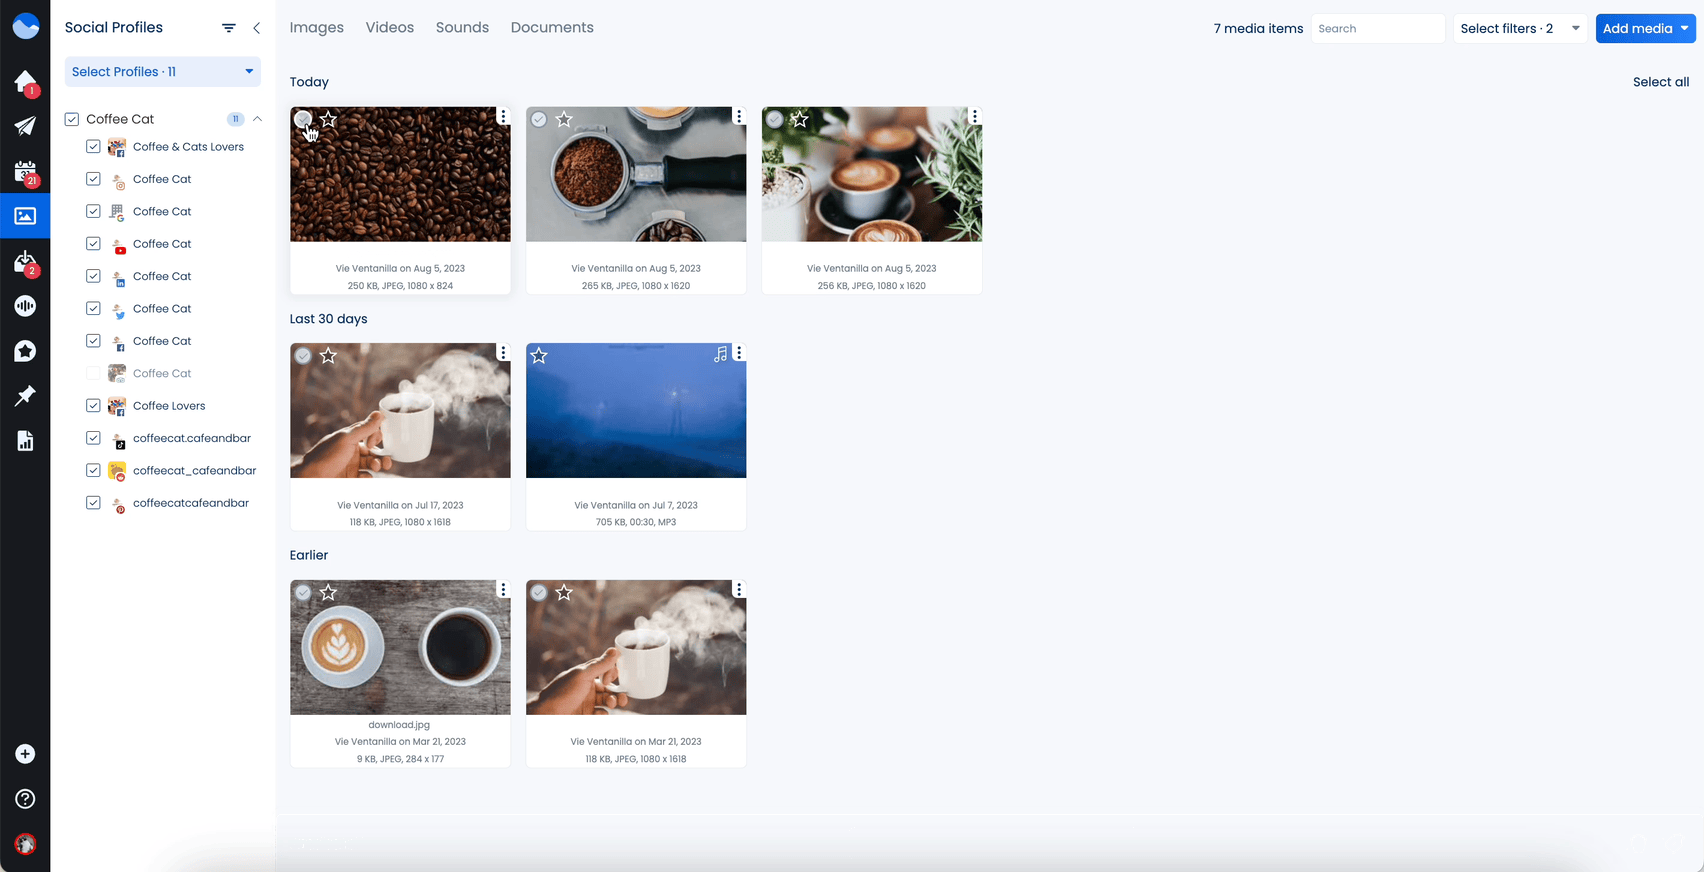1704x872 pixels.
Task: Open the Select filters · 2 dropdown
Action: coord(1520,28)
